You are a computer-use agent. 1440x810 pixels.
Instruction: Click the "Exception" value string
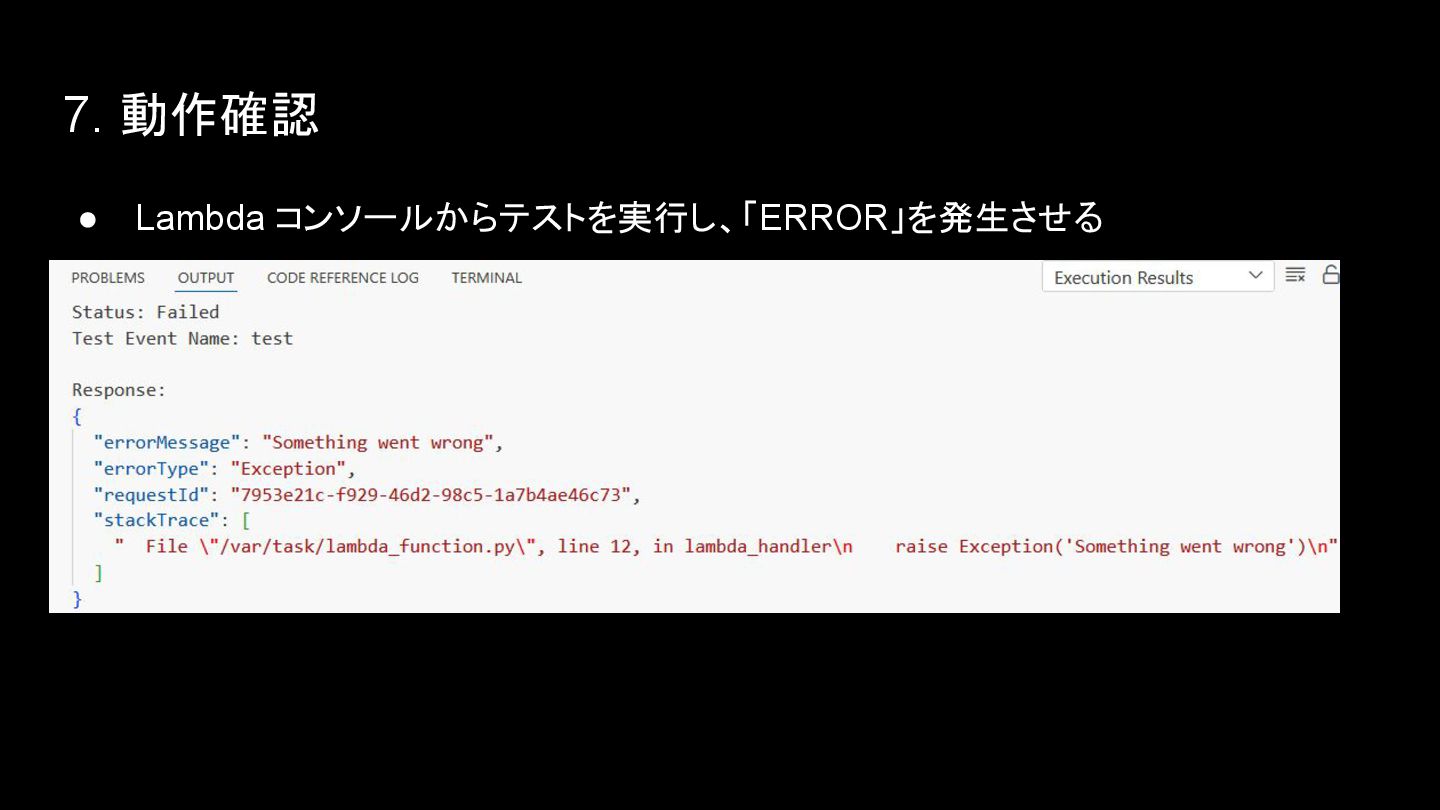point(288,468)
